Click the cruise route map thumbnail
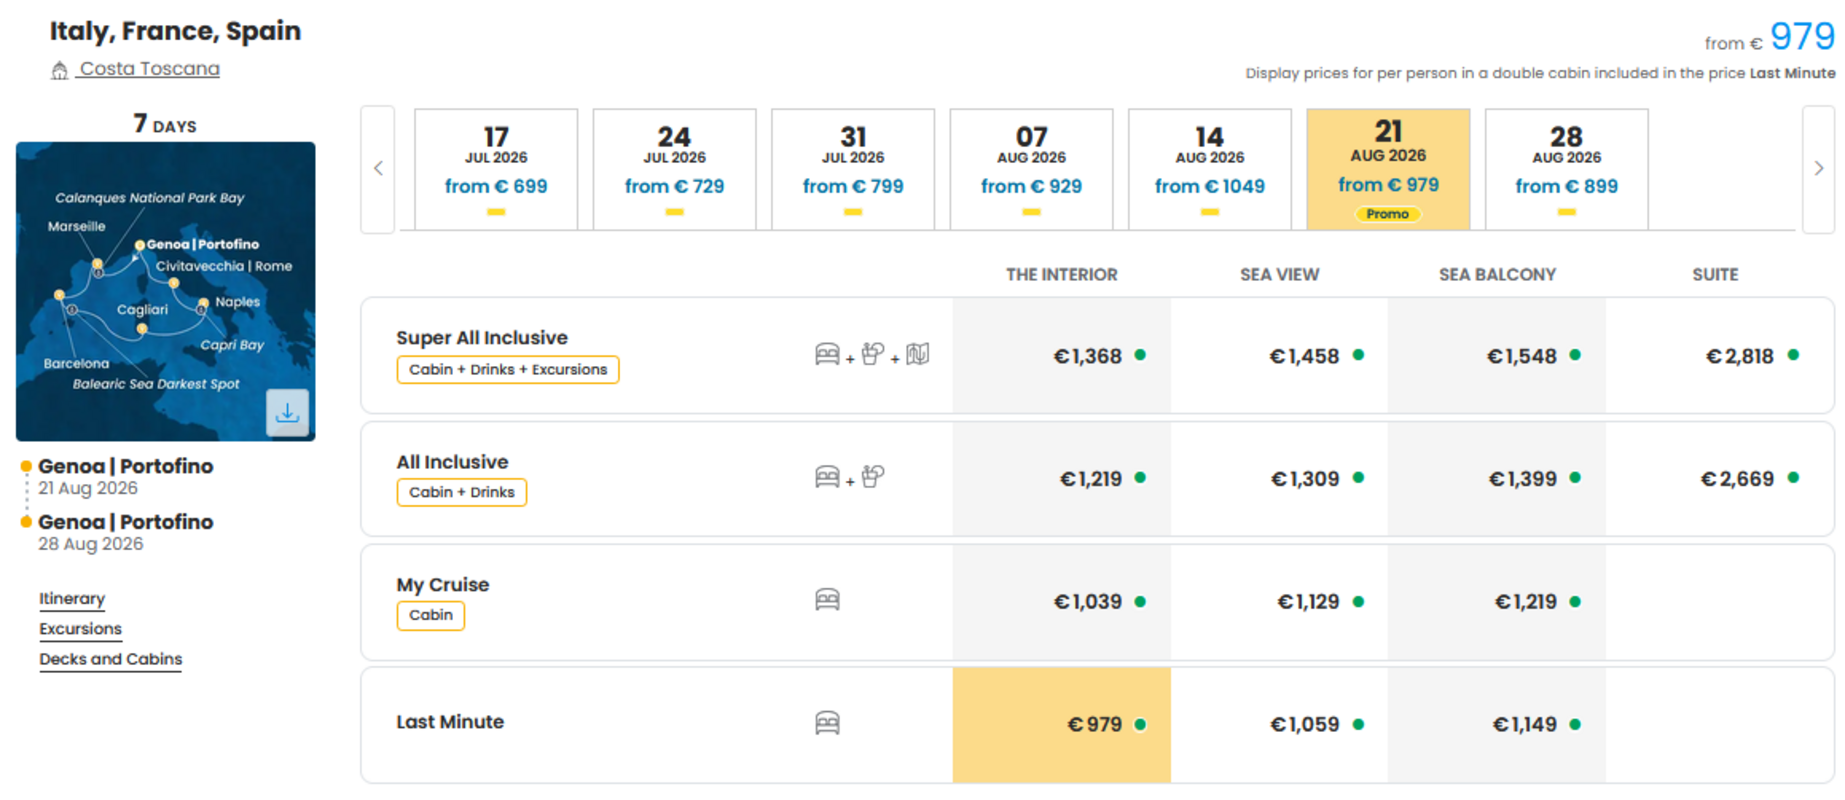 (166, 291)
